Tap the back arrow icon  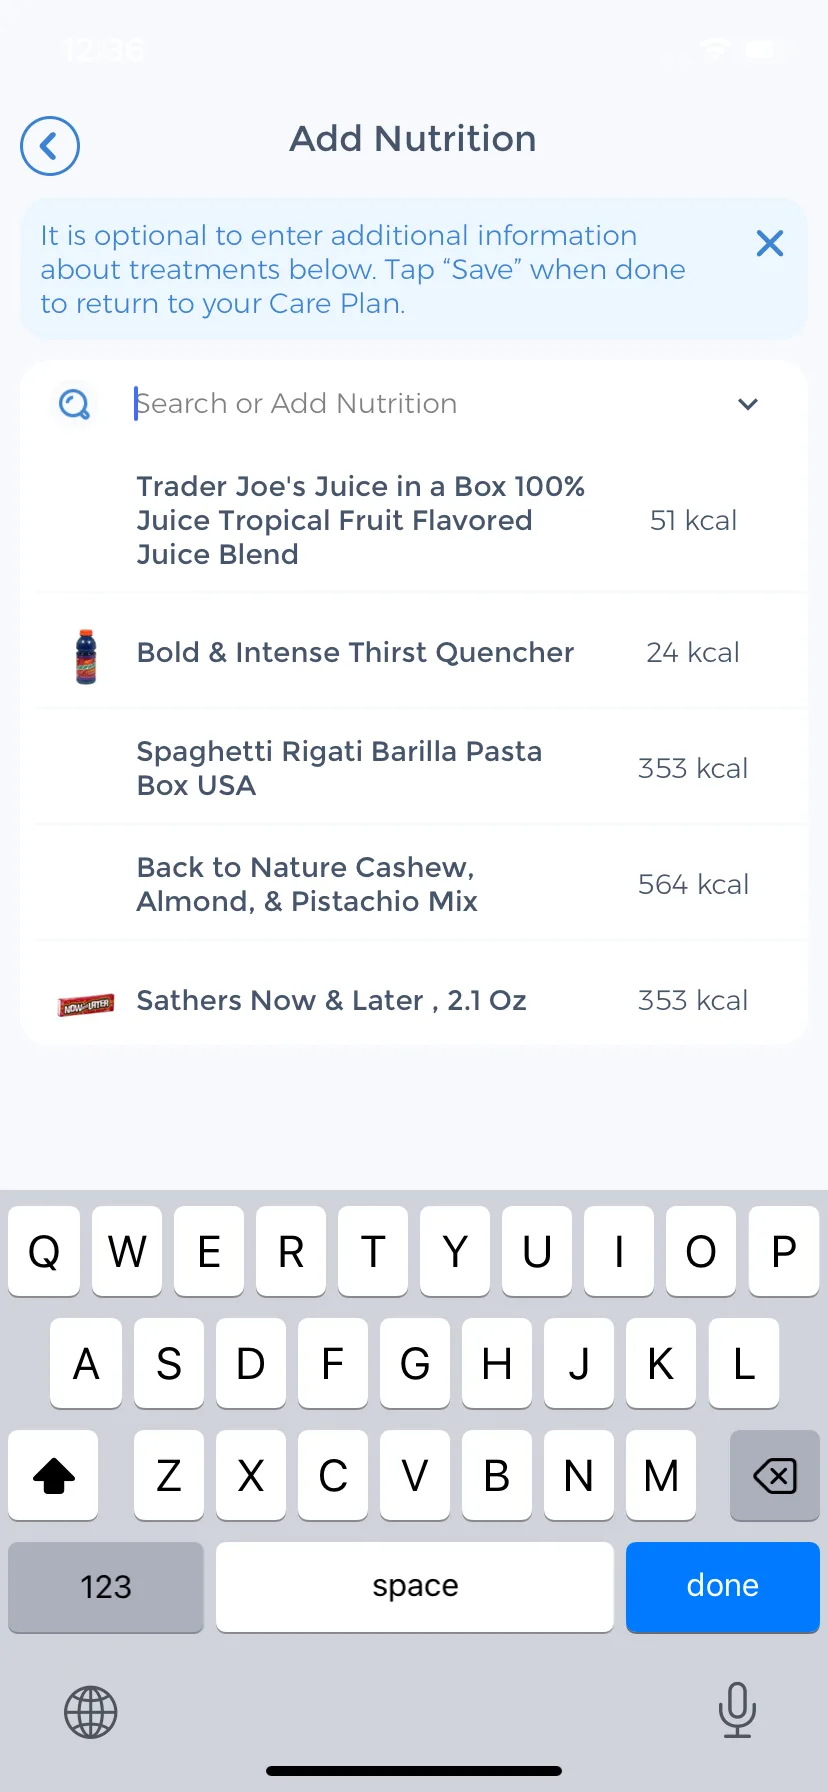point(50,146)
